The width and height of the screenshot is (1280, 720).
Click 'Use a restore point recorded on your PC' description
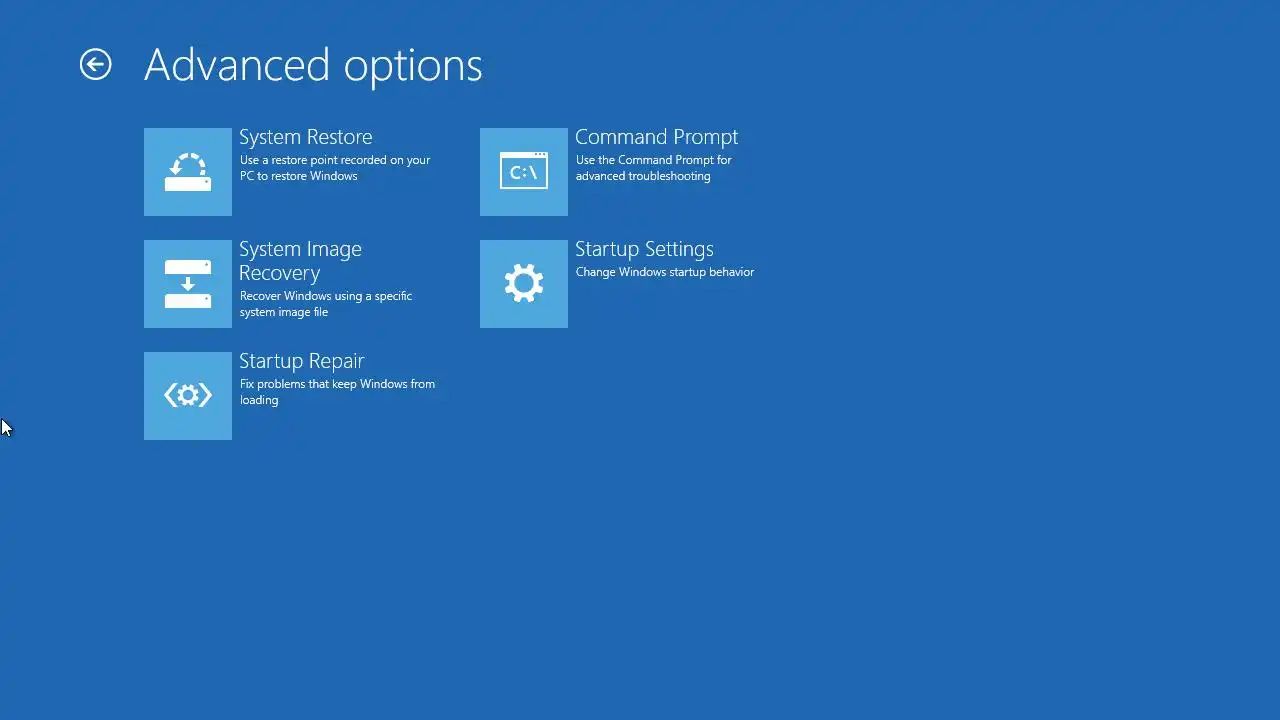[335, 168]
